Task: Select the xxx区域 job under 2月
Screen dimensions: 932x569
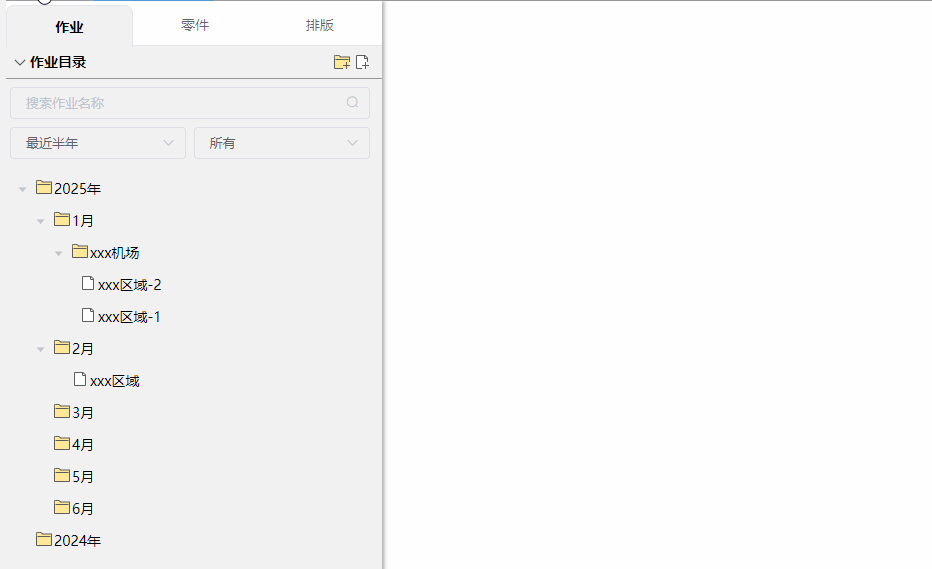Action: click(x=114, y=381)
